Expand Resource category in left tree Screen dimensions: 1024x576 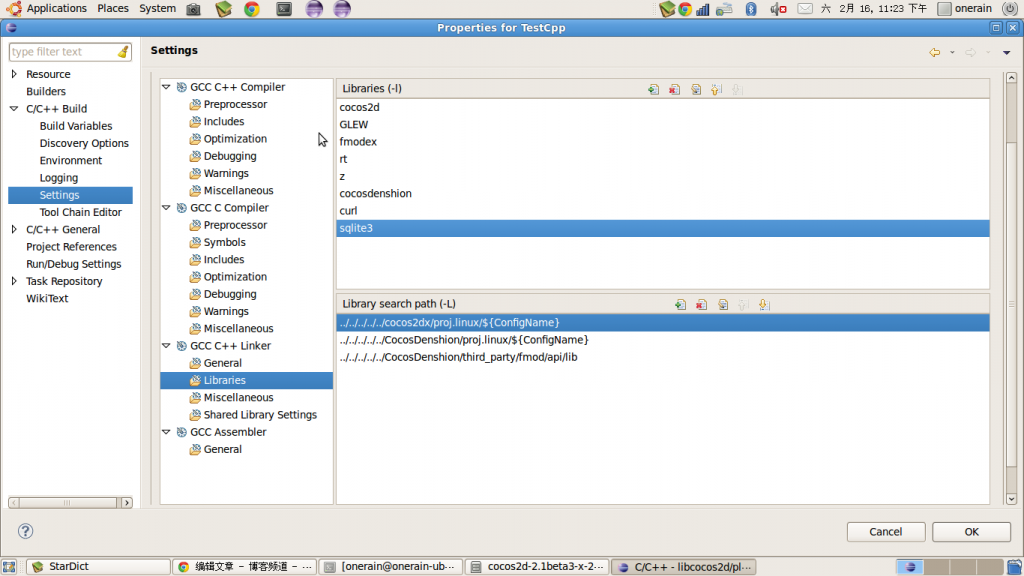[14, 74]
